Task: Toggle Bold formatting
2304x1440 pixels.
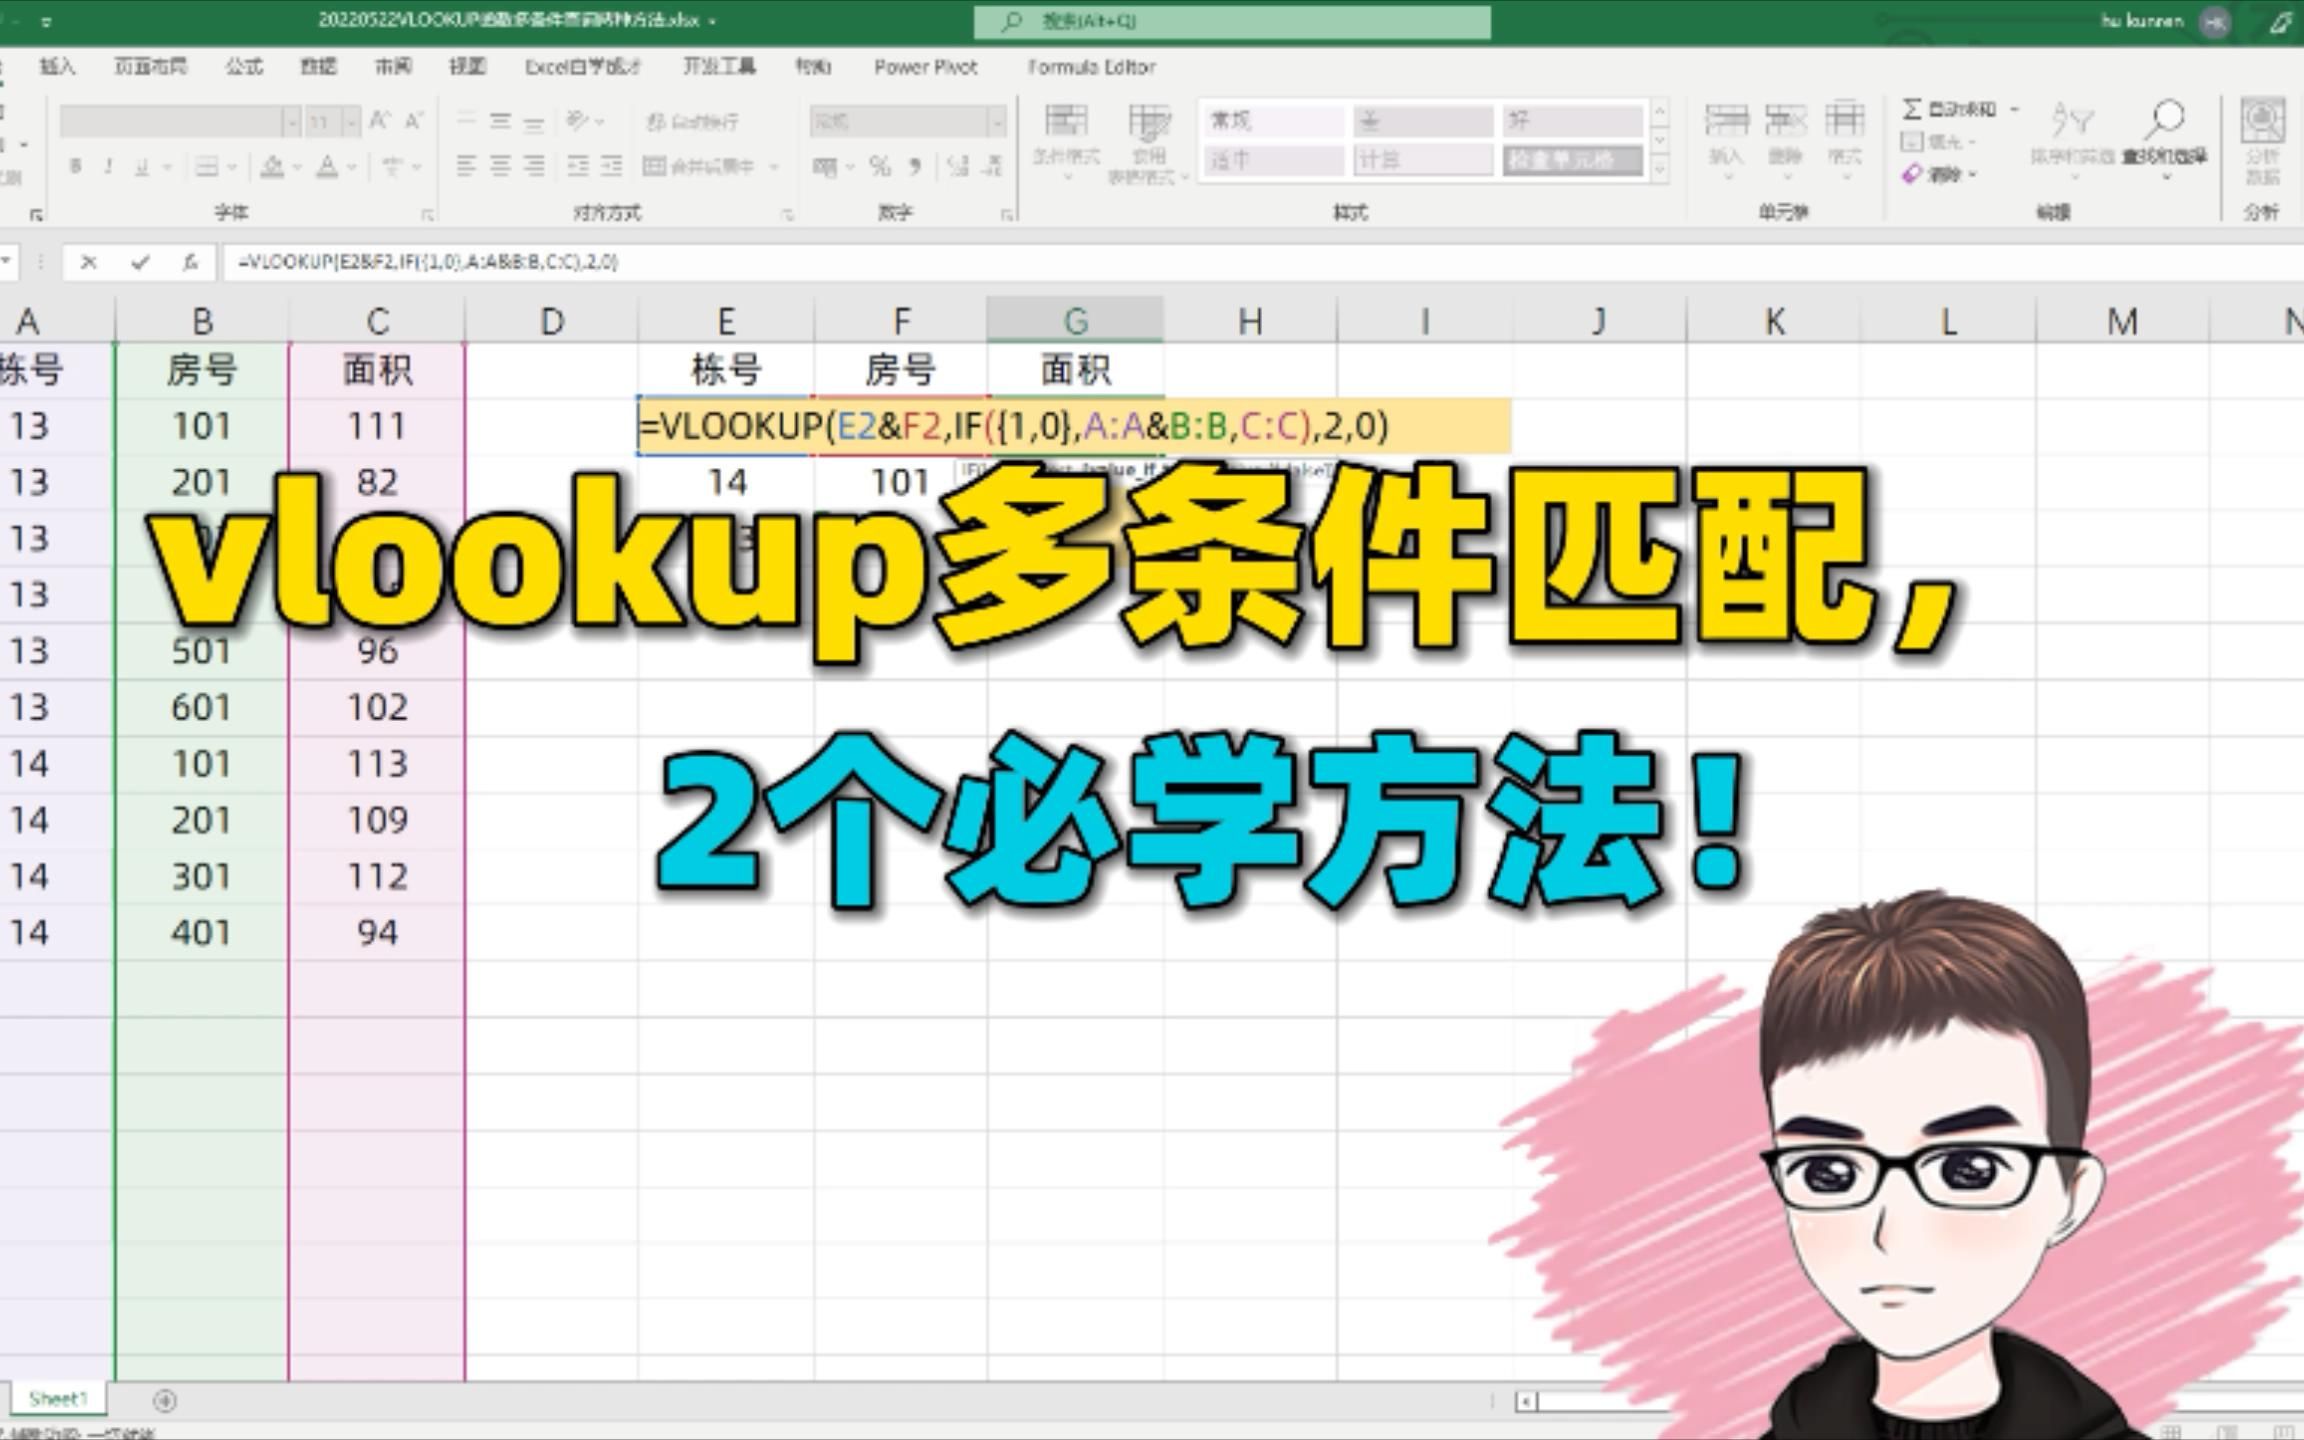Action: click(76, 167)
